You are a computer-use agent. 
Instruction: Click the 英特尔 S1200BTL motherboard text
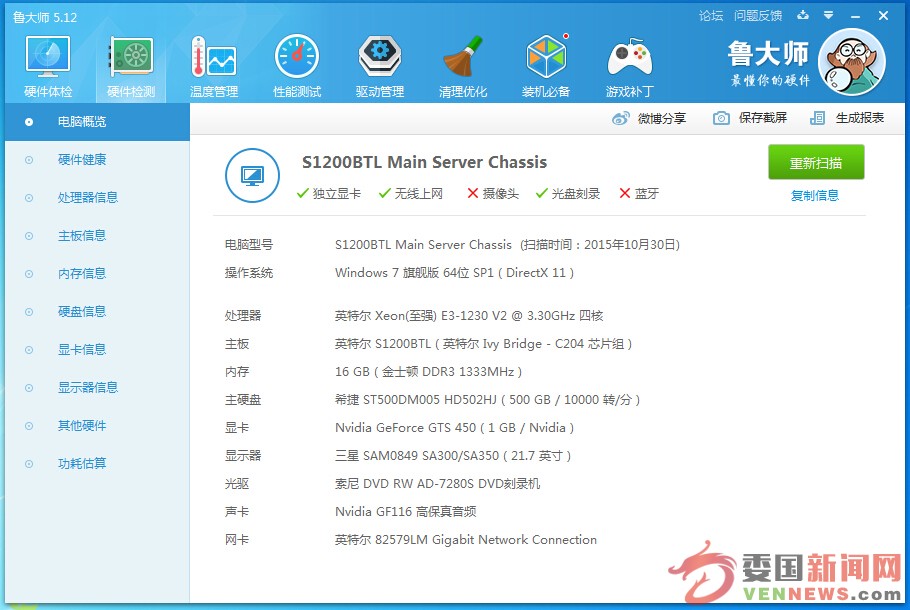coord(483,344)
